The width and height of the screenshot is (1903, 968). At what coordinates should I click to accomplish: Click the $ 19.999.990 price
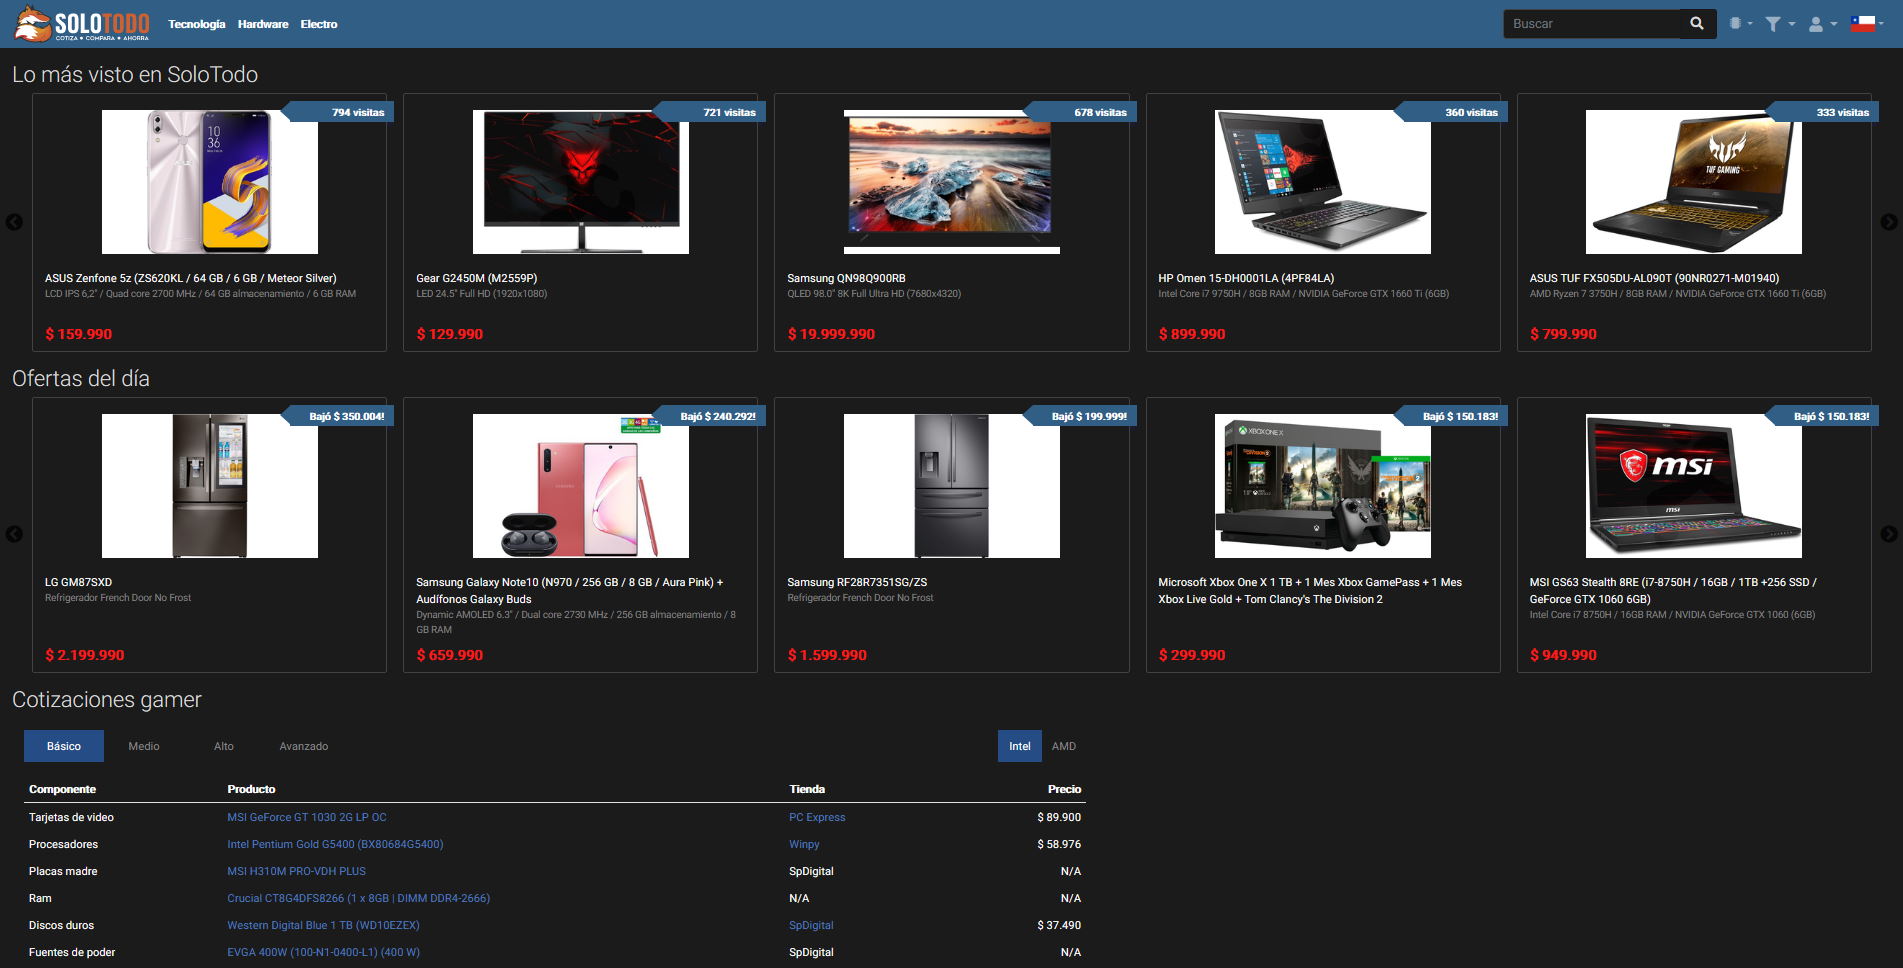tap(831, 334)
